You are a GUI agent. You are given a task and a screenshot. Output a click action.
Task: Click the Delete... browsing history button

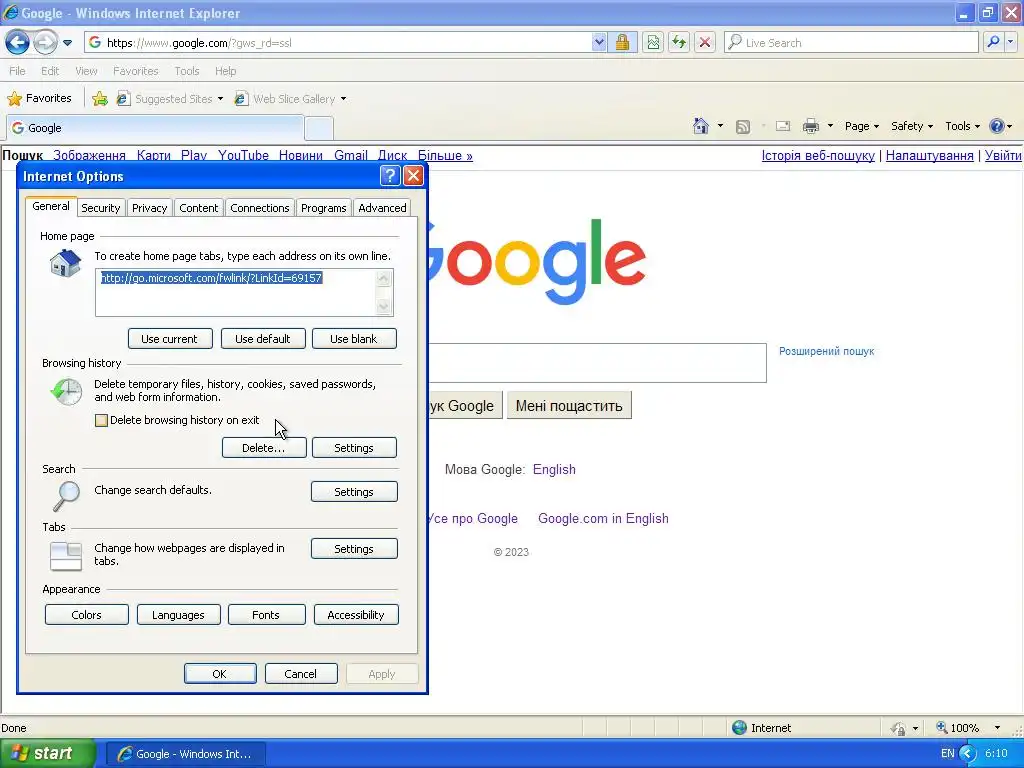point(264,448)
